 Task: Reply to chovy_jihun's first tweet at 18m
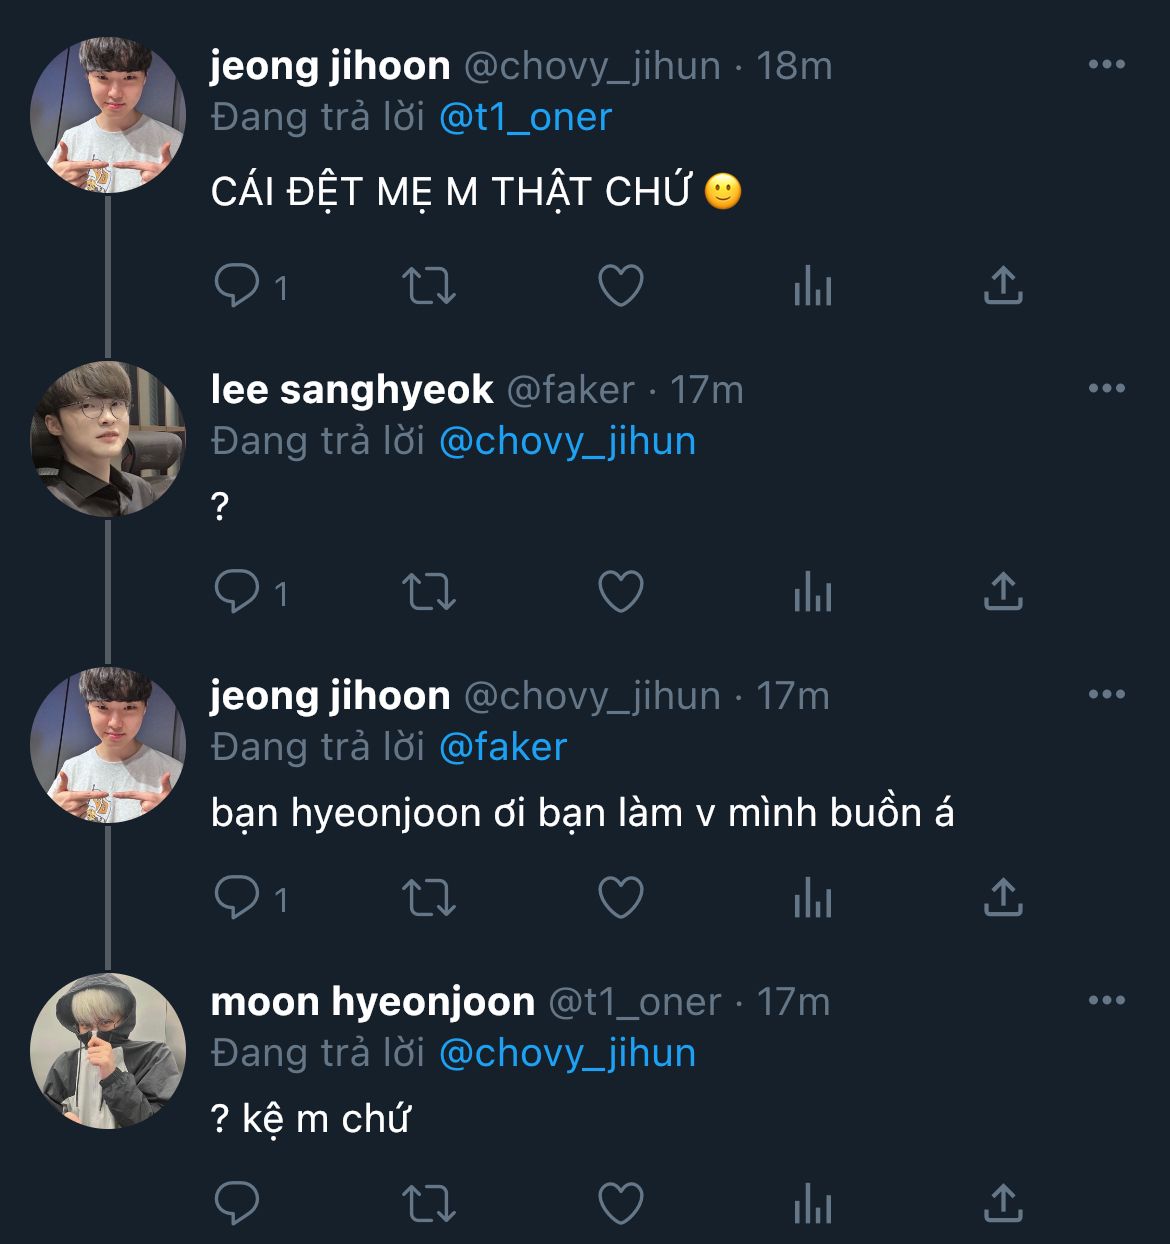[237, 286]
